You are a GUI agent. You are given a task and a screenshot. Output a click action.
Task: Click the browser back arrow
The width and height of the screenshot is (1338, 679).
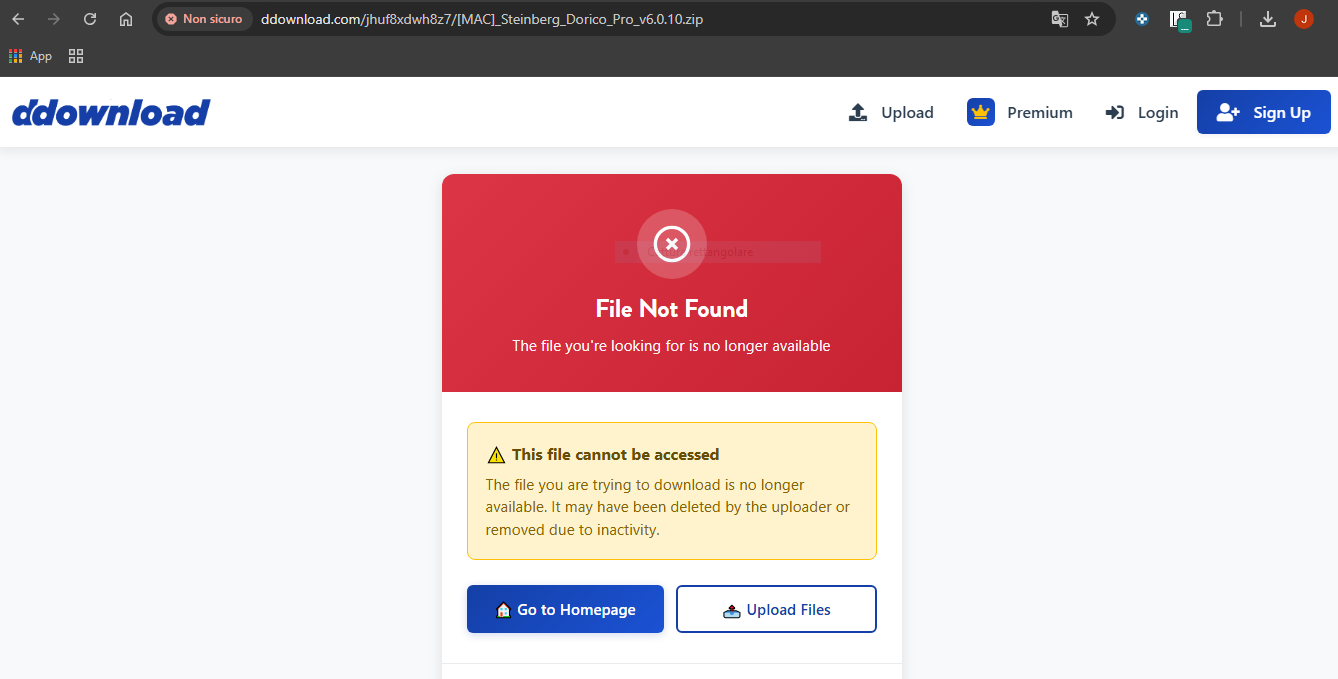pos(18,19)
